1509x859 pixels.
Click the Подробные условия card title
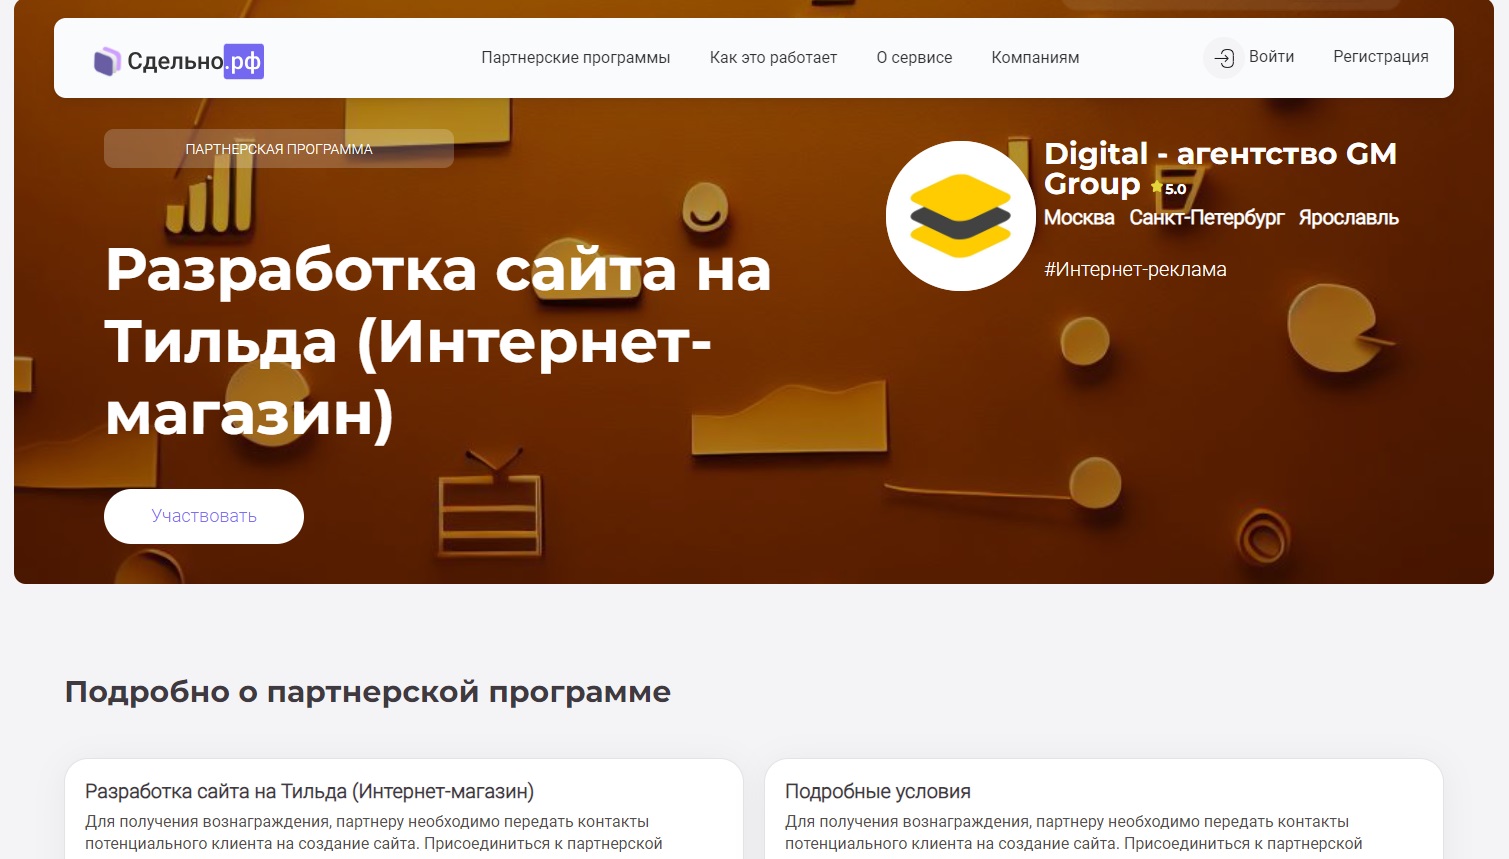(x=877, y=791)
